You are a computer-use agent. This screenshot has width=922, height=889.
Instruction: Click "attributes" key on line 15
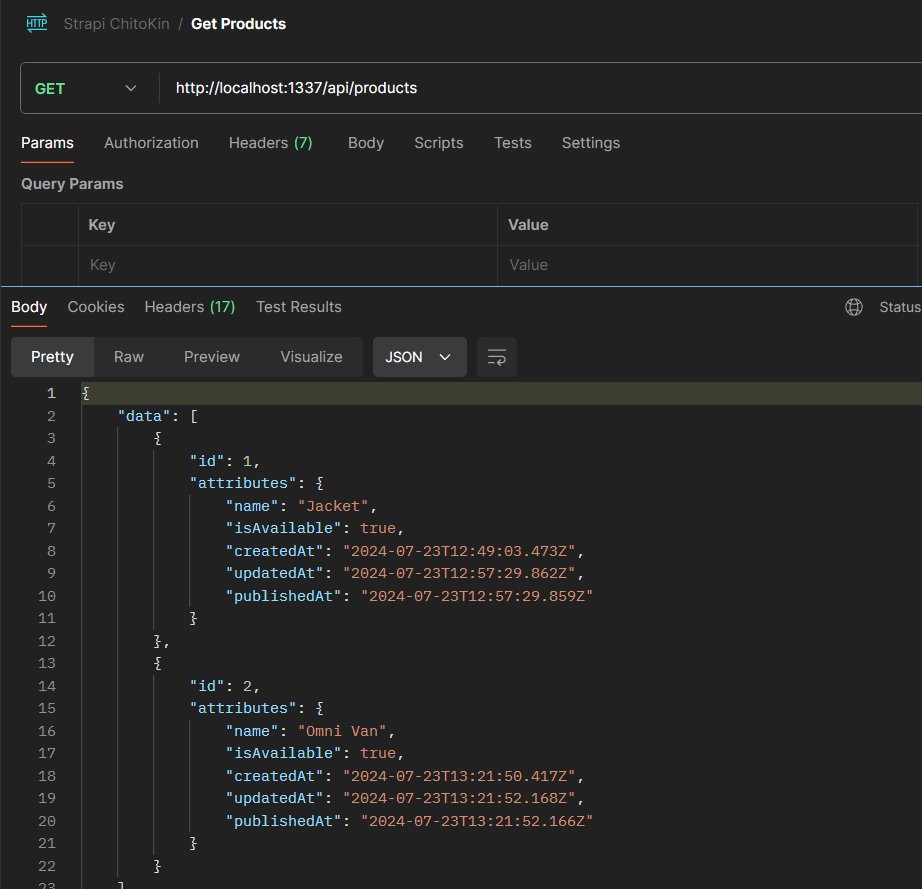click(x=243, y=708)
